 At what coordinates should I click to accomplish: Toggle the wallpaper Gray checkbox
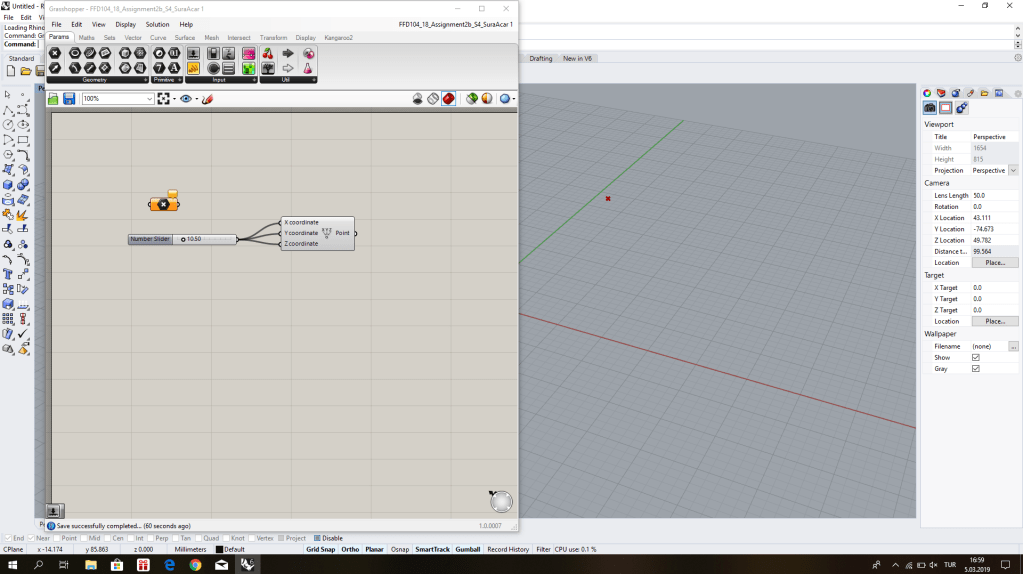976,369
